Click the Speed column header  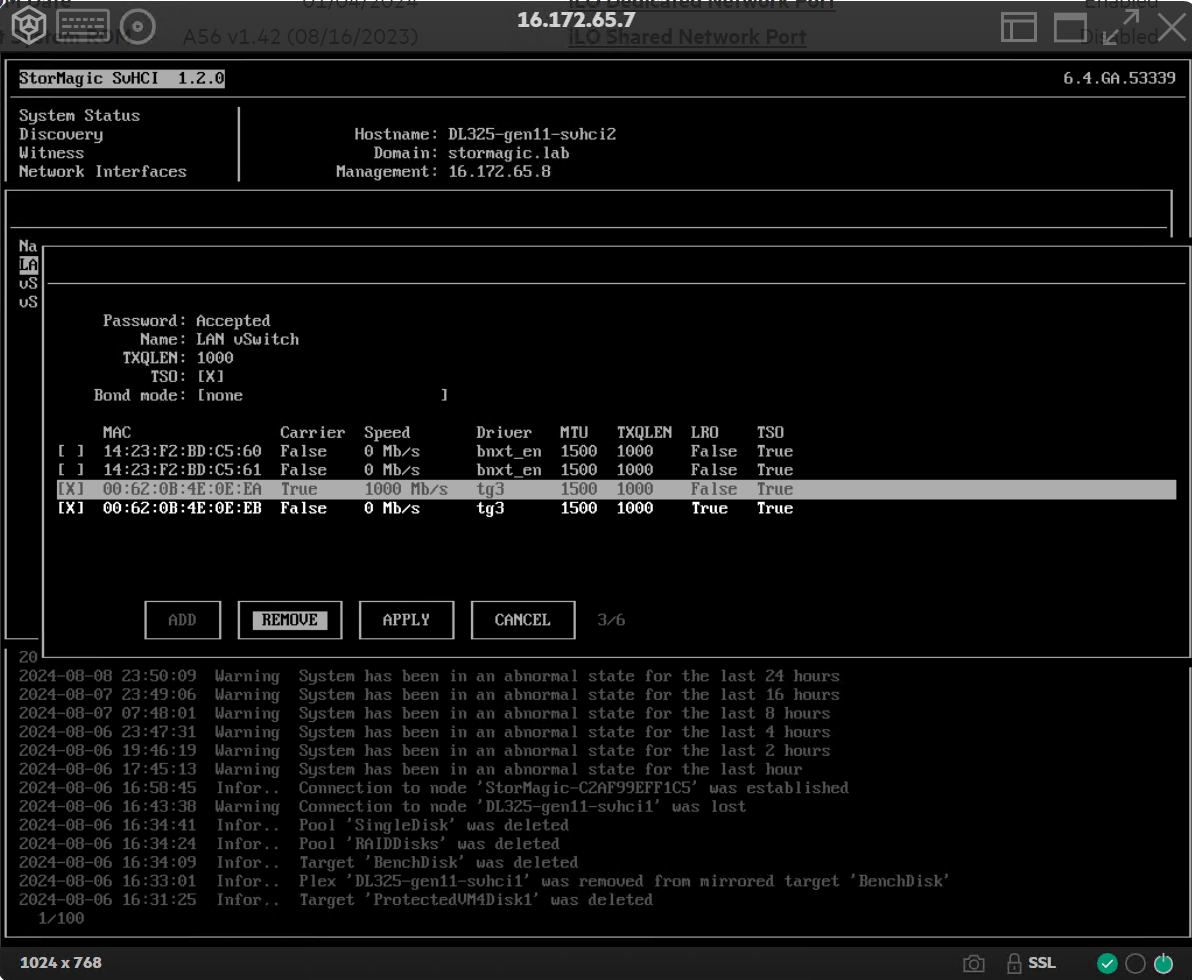(x=387, y=433)
